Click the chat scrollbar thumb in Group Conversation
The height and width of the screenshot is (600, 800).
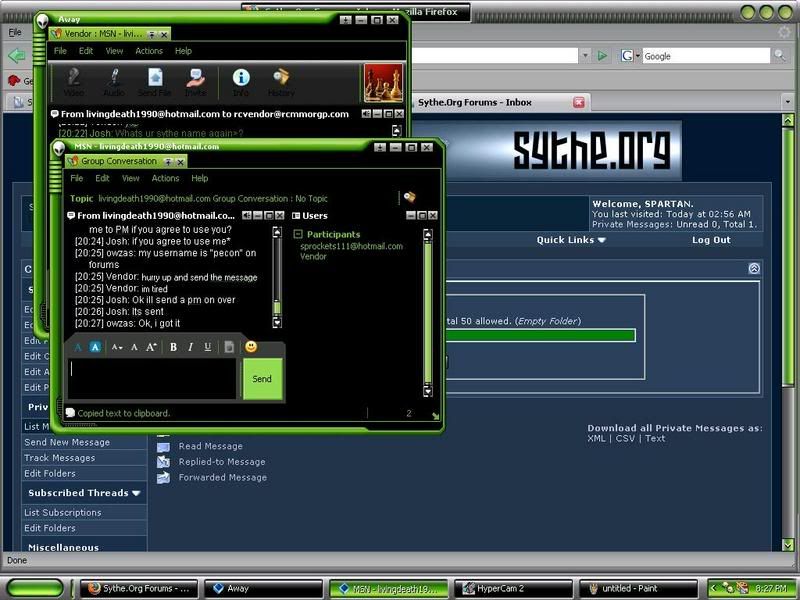coord(277,308)
